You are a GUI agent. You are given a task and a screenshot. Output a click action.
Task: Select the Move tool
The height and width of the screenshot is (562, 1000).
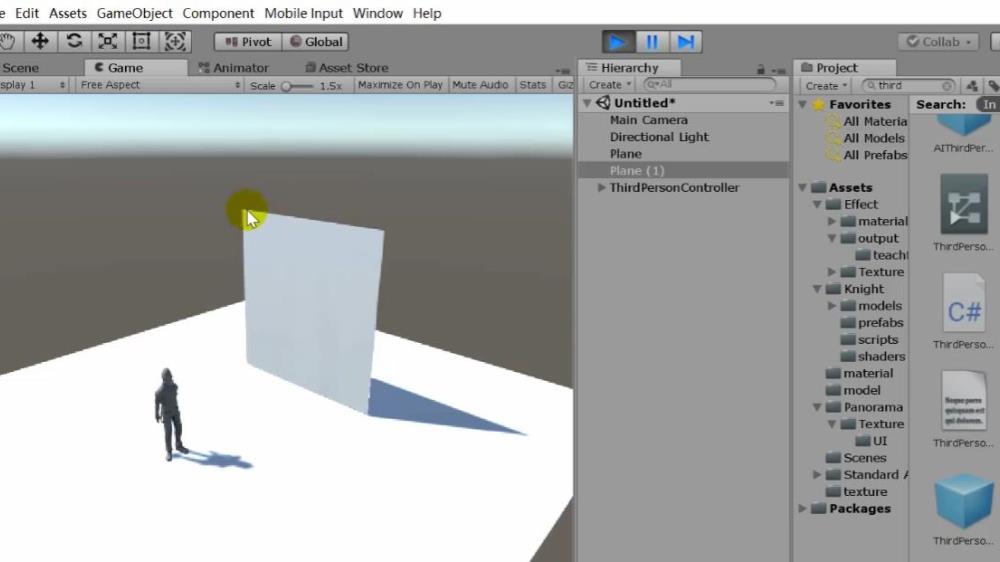pos(40,41)
